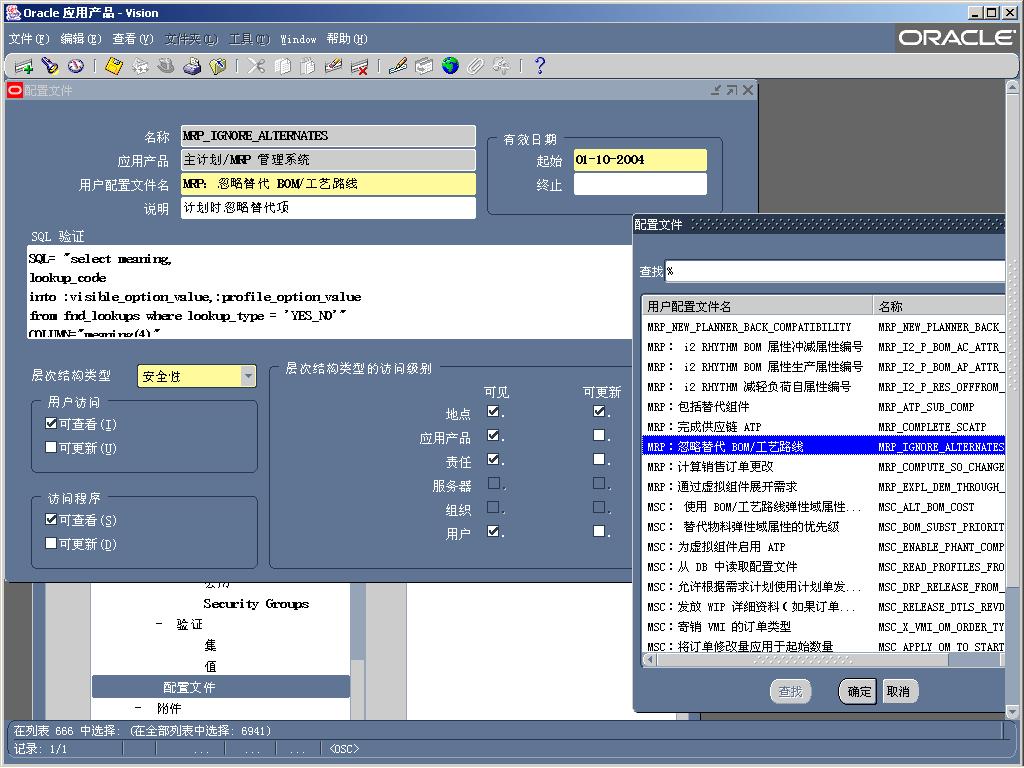The height and width of the screenshot is (768, 1024).
Task: Toggle the 可更新 checkbox for 责任
Action: pos(599,460)
